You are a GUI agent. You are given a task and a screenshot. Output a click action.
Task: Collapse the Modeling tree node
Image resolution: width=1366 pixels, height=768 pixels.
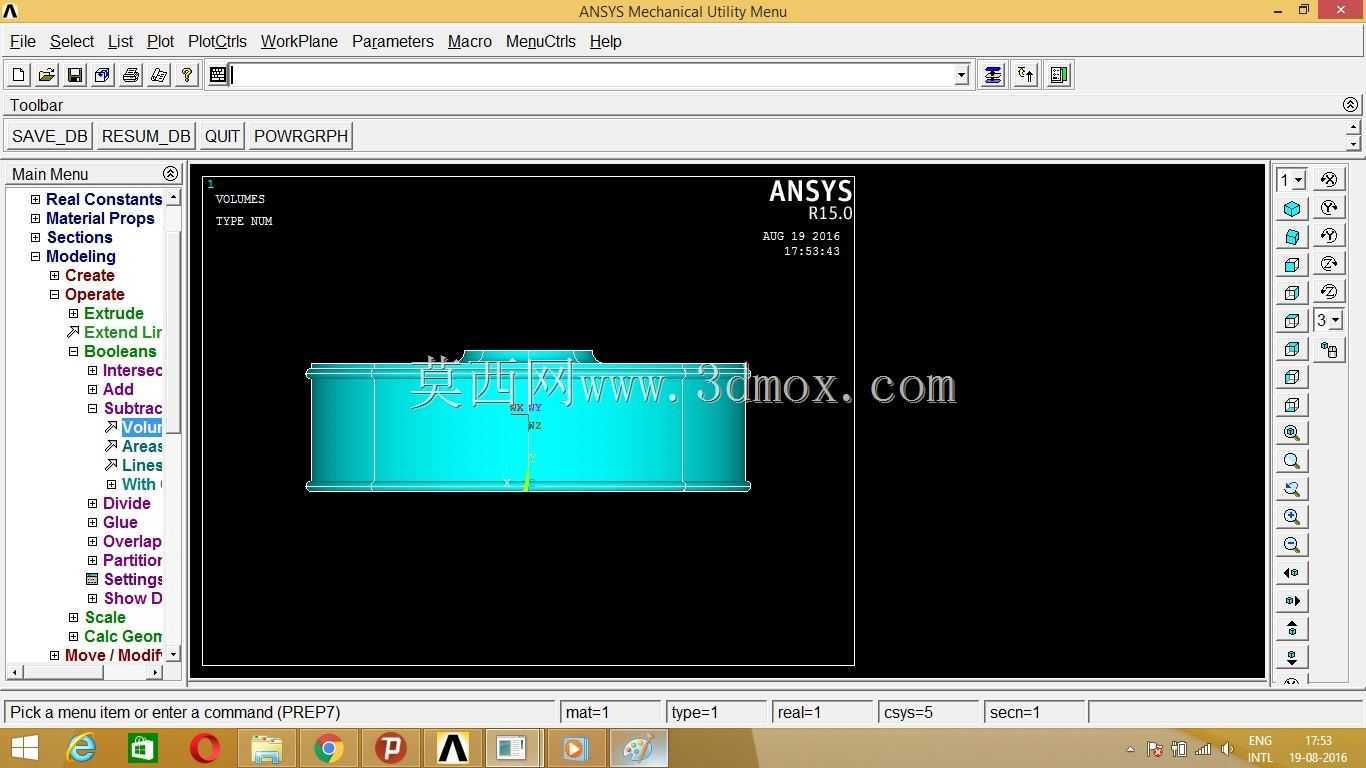pyautogui.click(x=35, y=257)
